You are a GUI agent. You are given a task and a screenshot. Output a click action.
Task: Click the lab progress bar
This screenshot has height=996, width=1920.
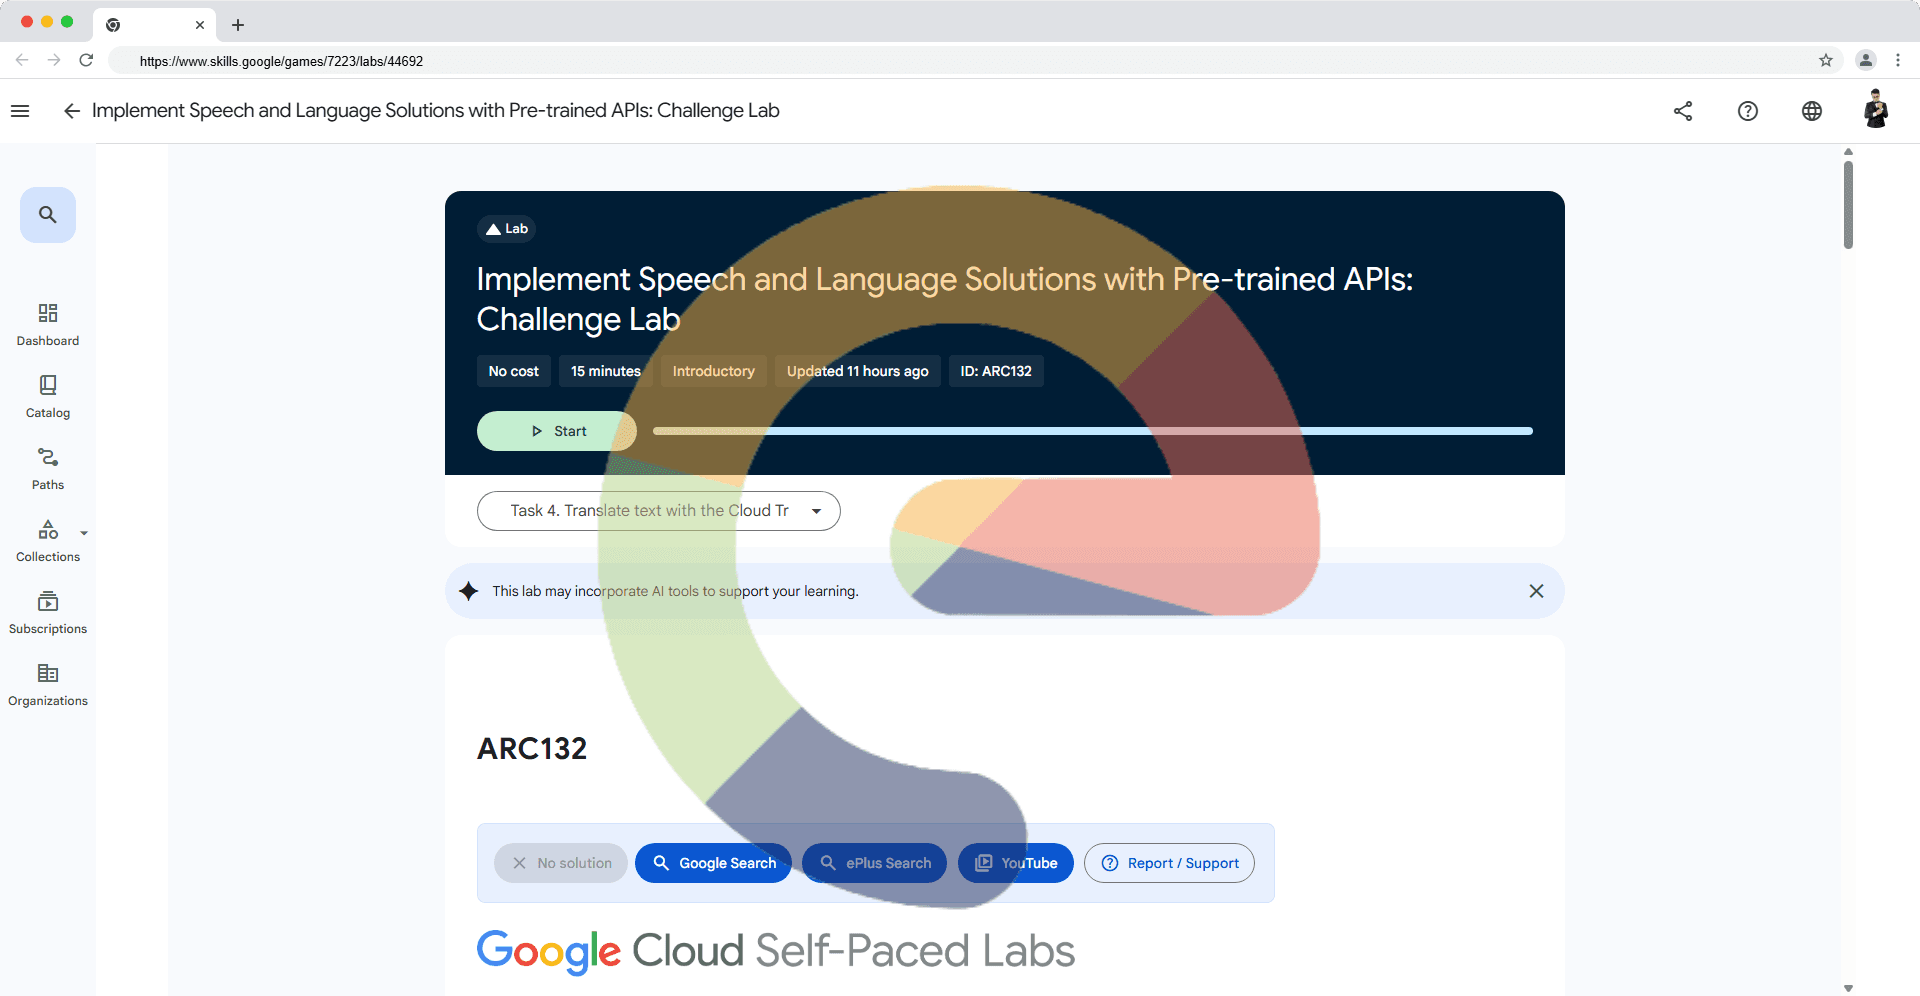pyautogui.click(x=1093, y=431)
